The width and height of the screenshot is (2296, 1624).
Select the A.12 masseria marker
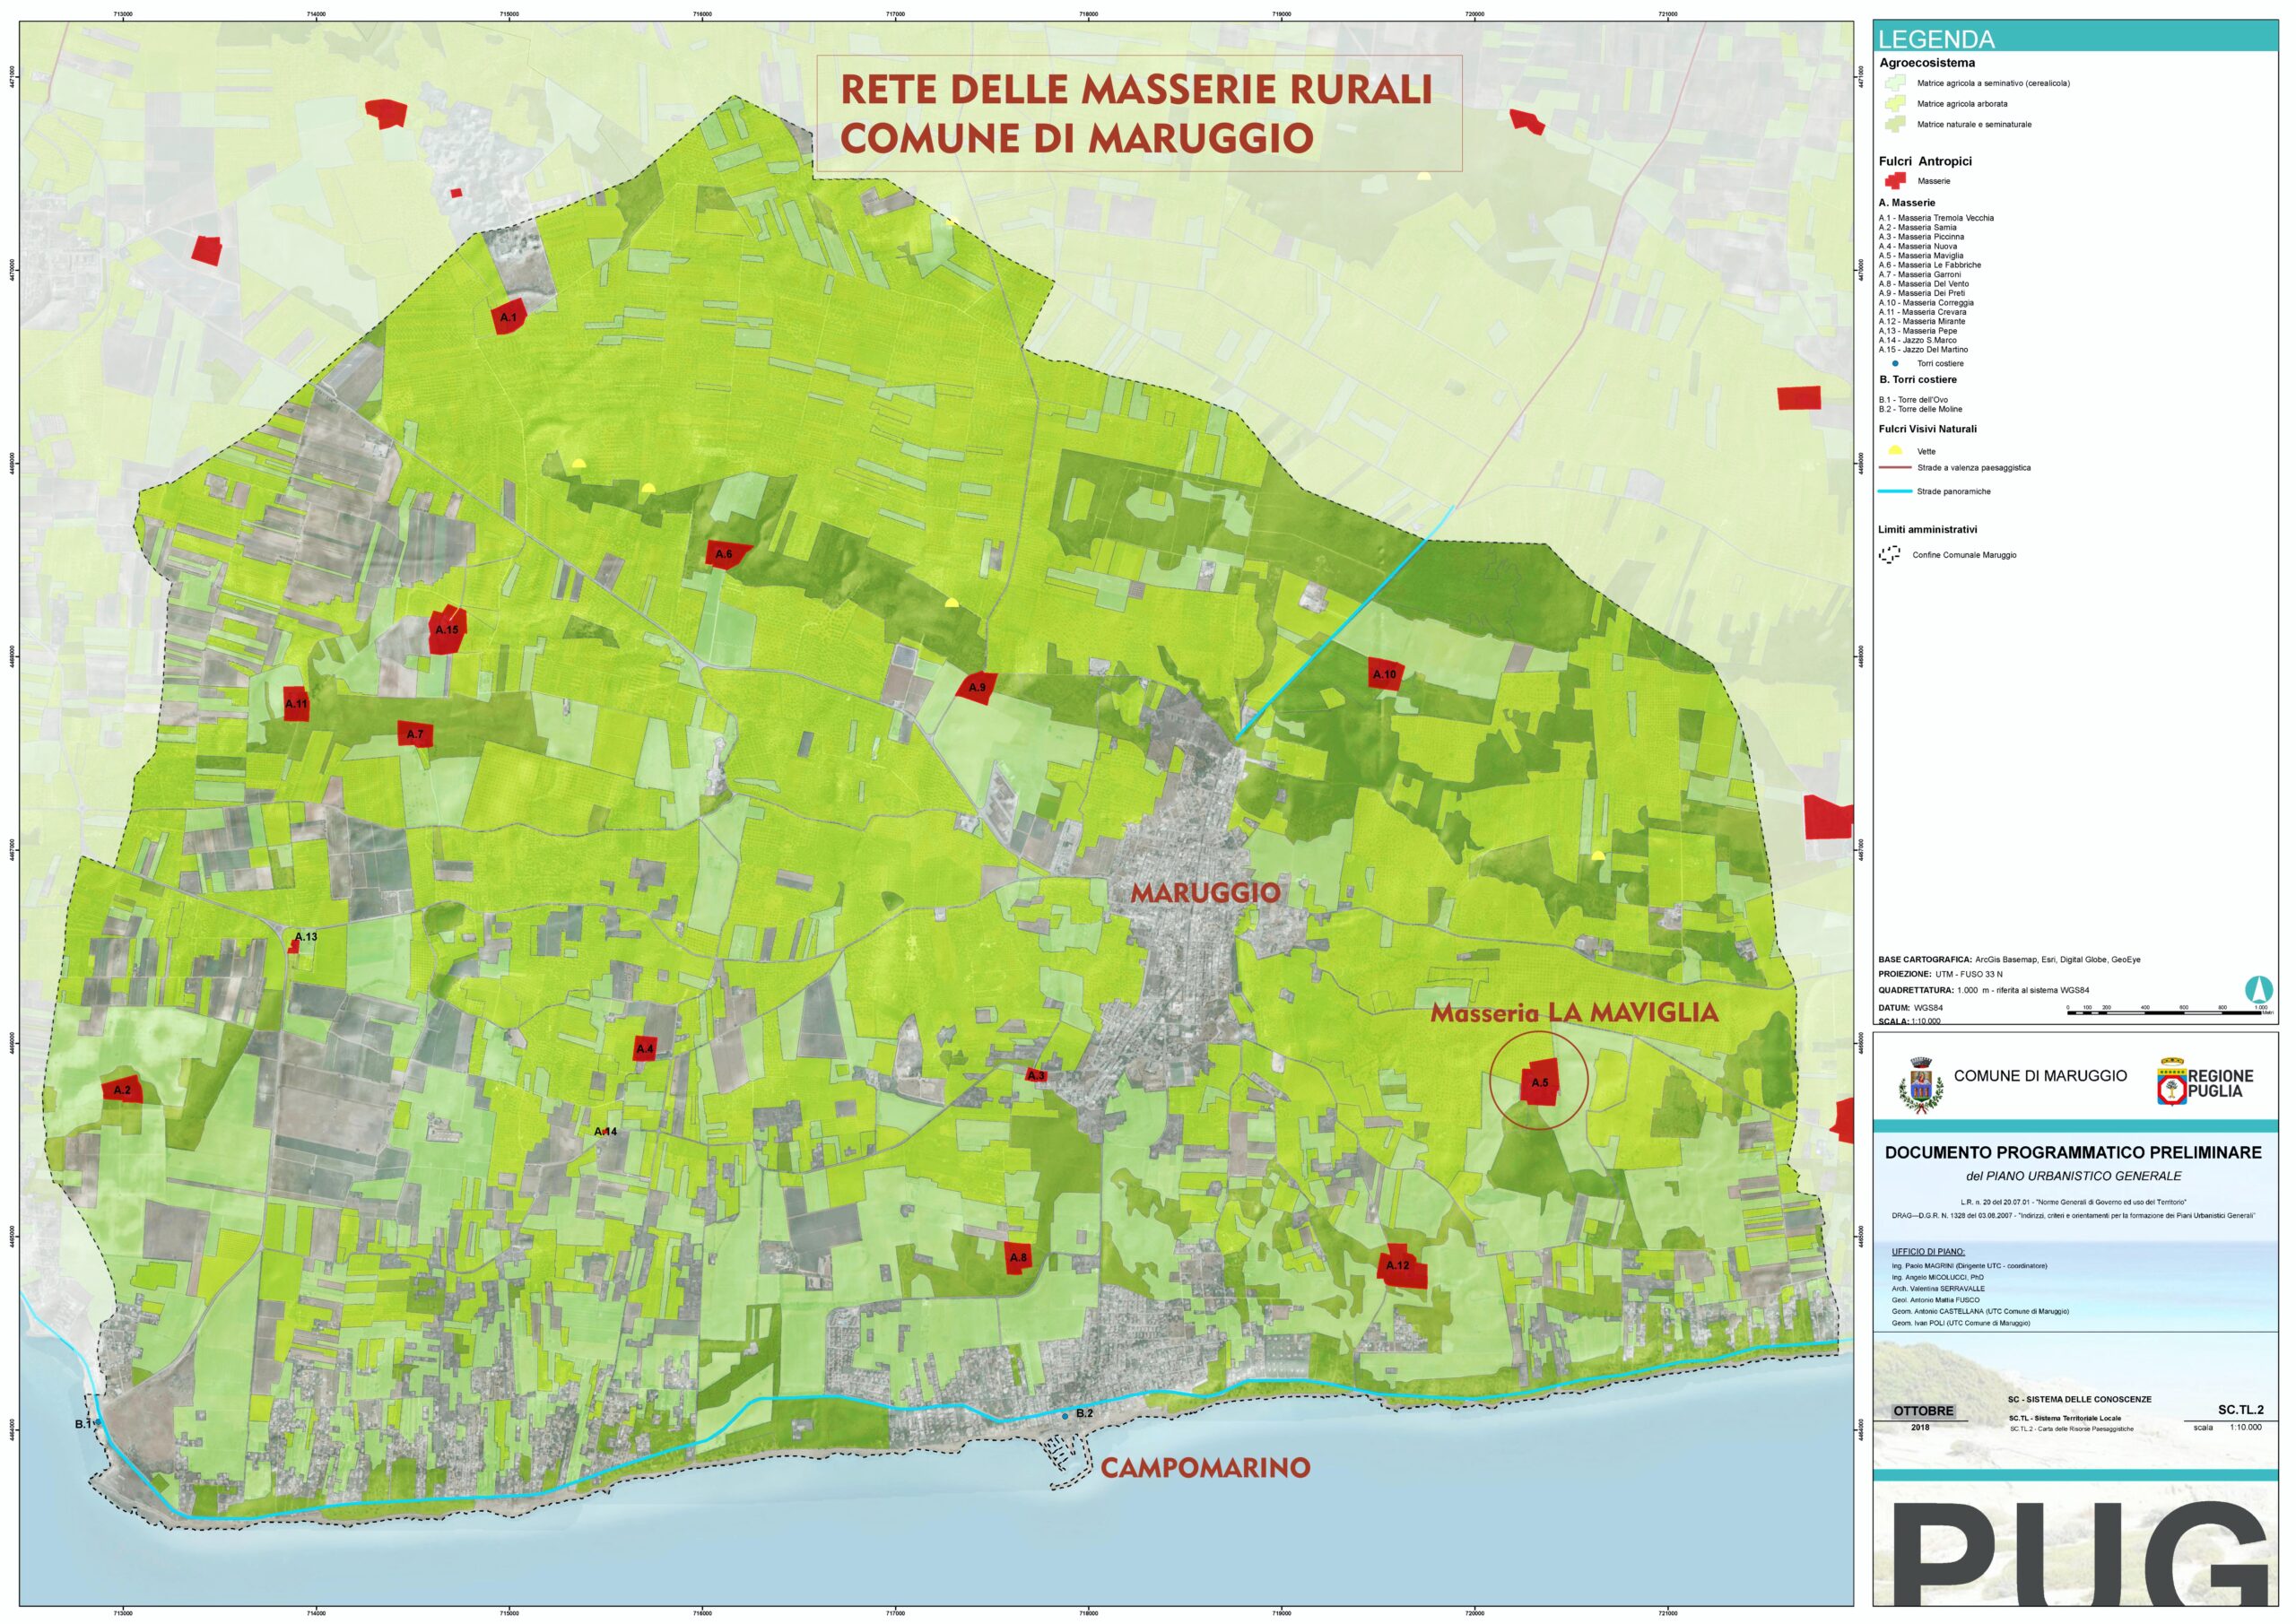pos(1401,1267)
